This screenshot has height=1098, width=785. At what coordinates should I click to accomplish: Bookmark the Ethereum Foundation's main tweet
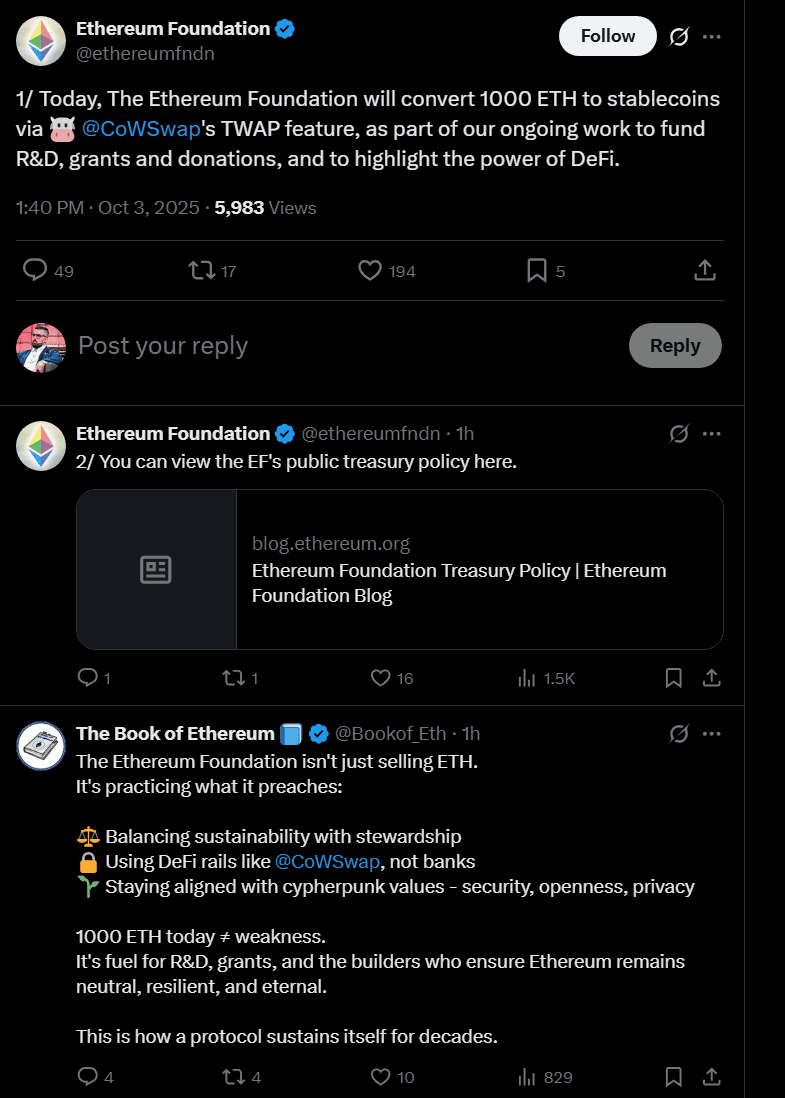(537, 270)
